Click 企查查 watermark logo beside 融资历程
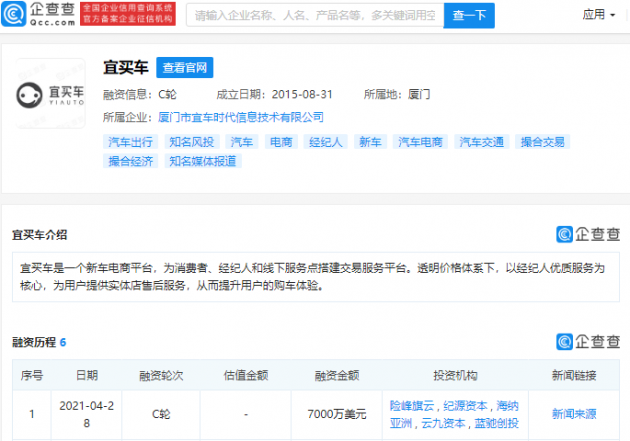The height and width of the screenshot is (441, 630). 587,342
